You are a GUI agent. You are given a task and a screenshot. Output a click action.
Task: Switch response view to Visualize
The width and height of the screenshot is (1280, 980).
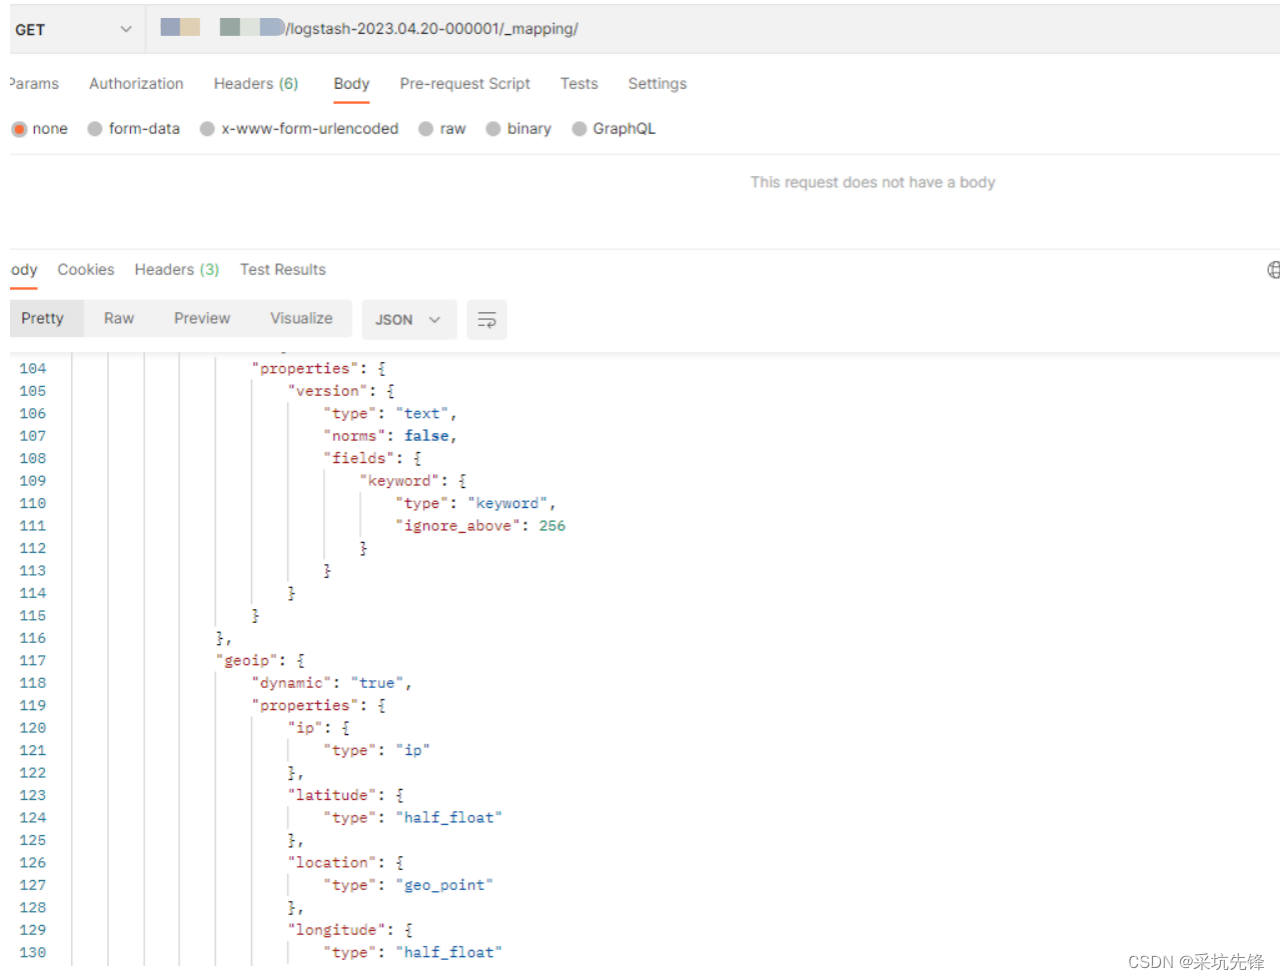point(301,318)
